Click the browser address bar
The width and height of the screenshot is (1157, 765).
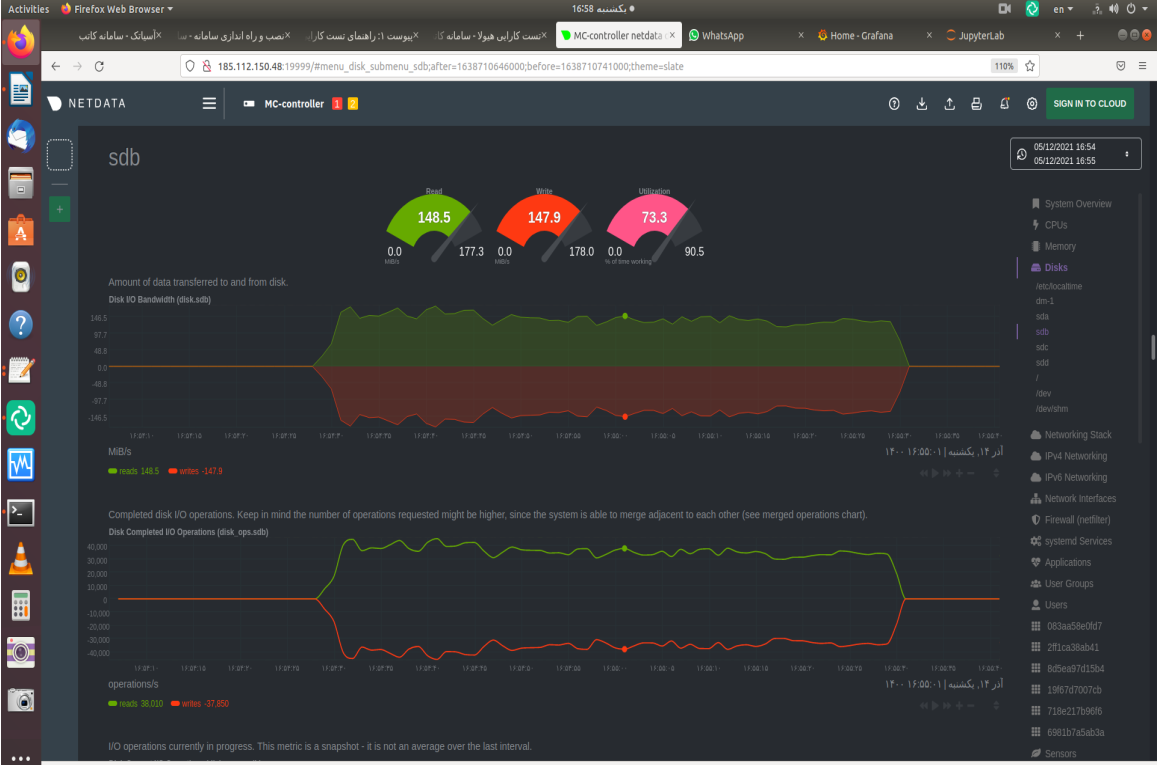pos(590,66)
